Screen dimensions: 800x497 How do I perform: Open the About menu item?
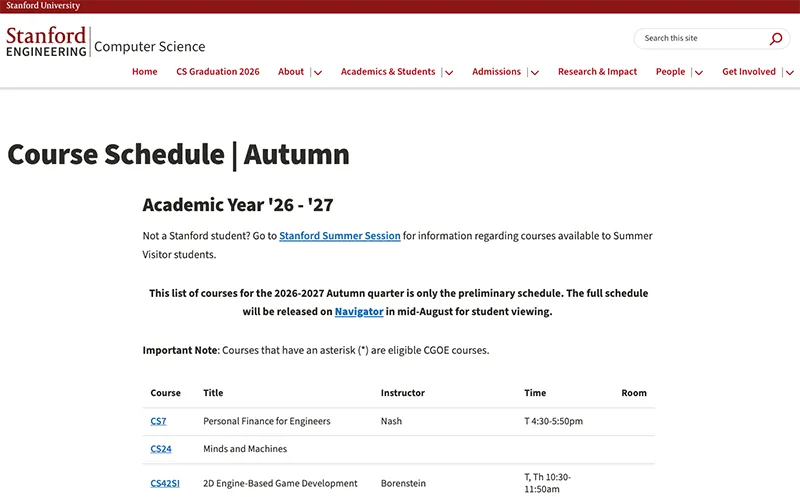point(291,72)
